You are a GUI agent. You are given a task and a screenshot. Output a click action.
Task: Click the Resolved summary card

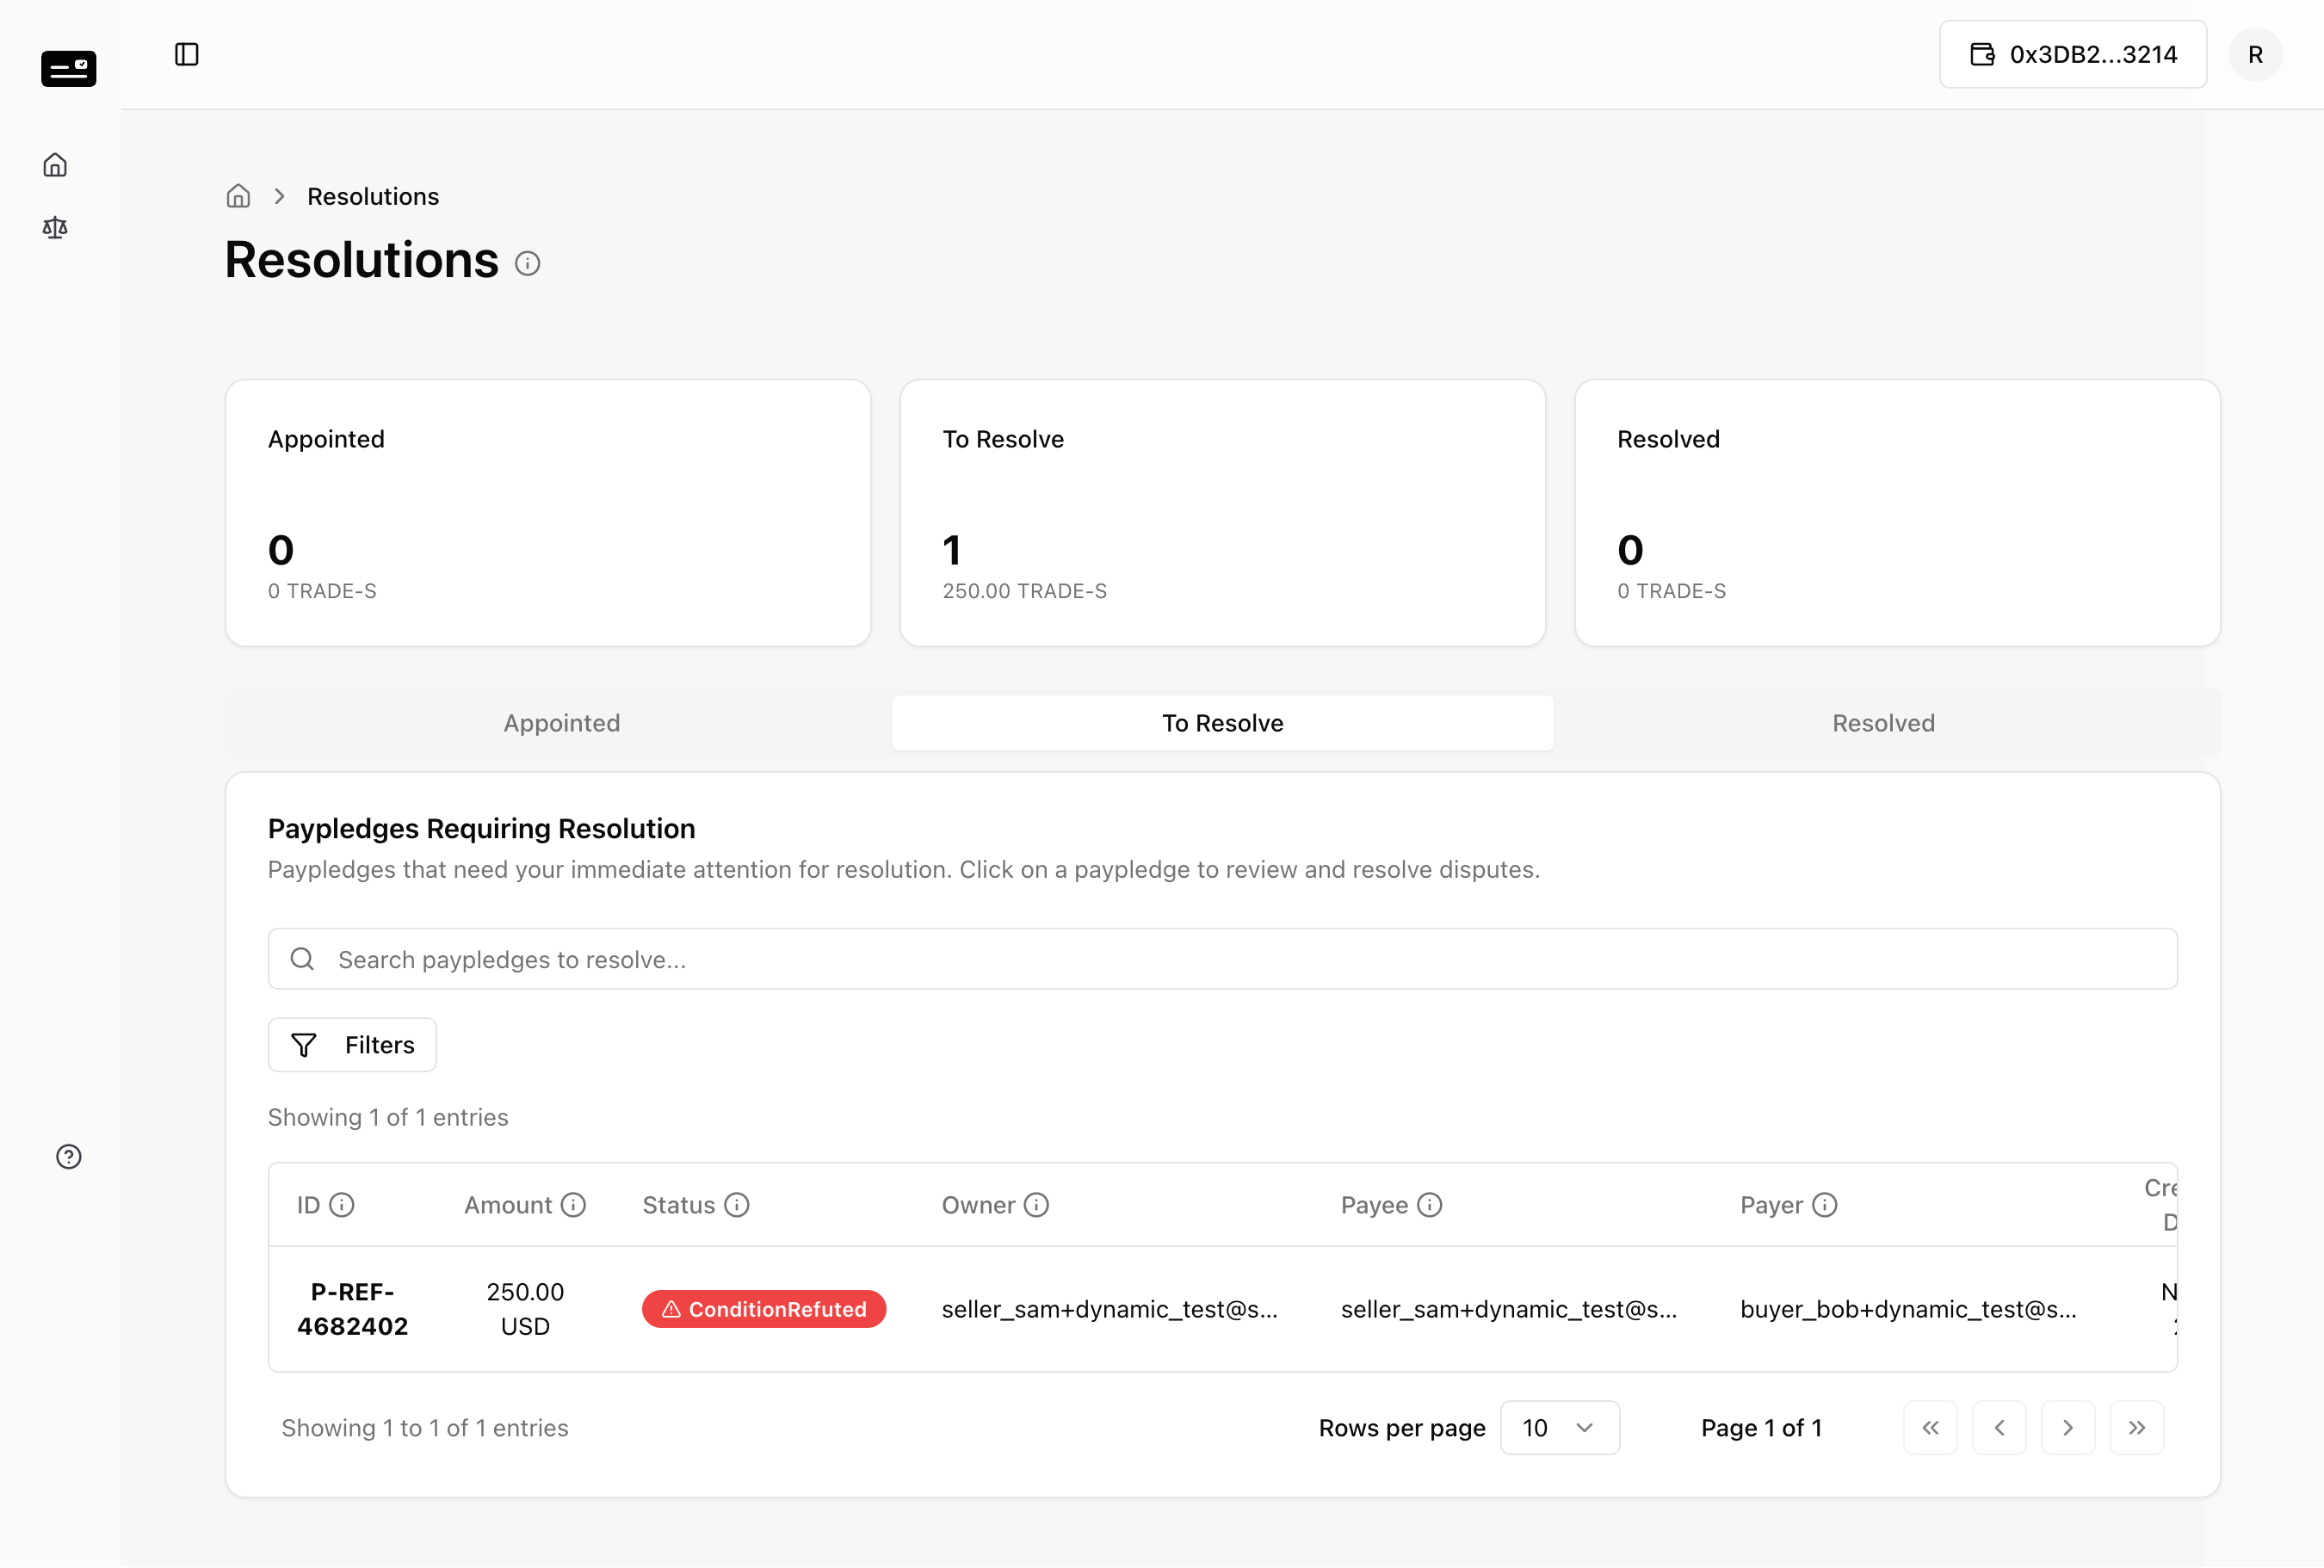coord(1898,513)
